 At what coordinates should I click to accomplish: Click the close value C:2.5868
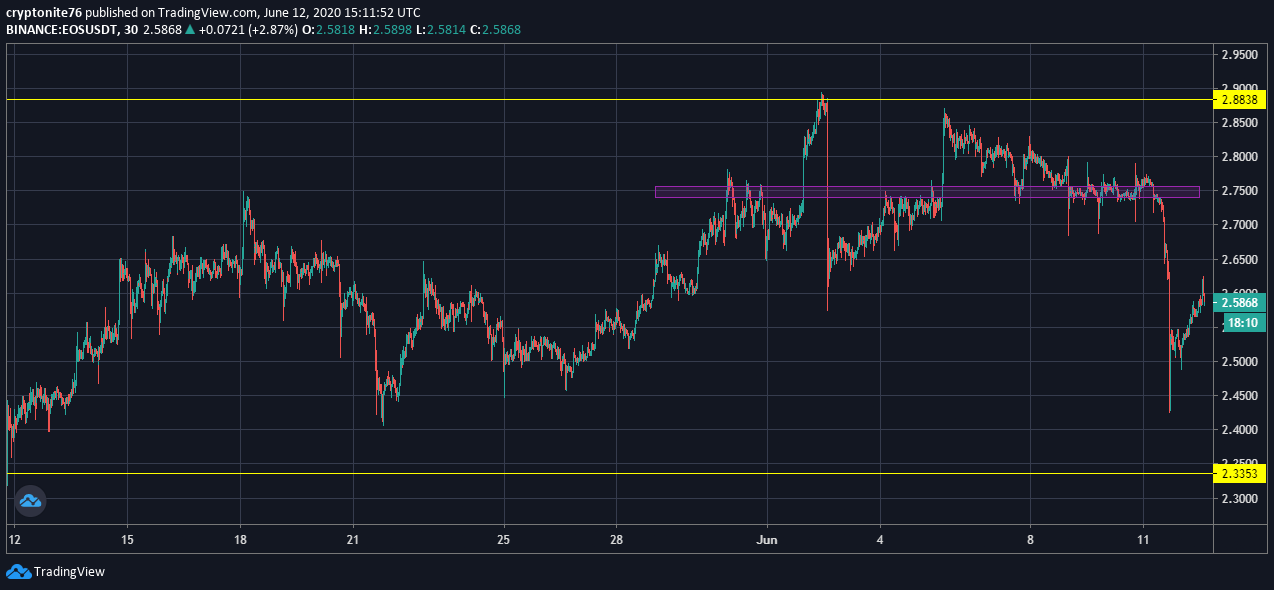493,30
